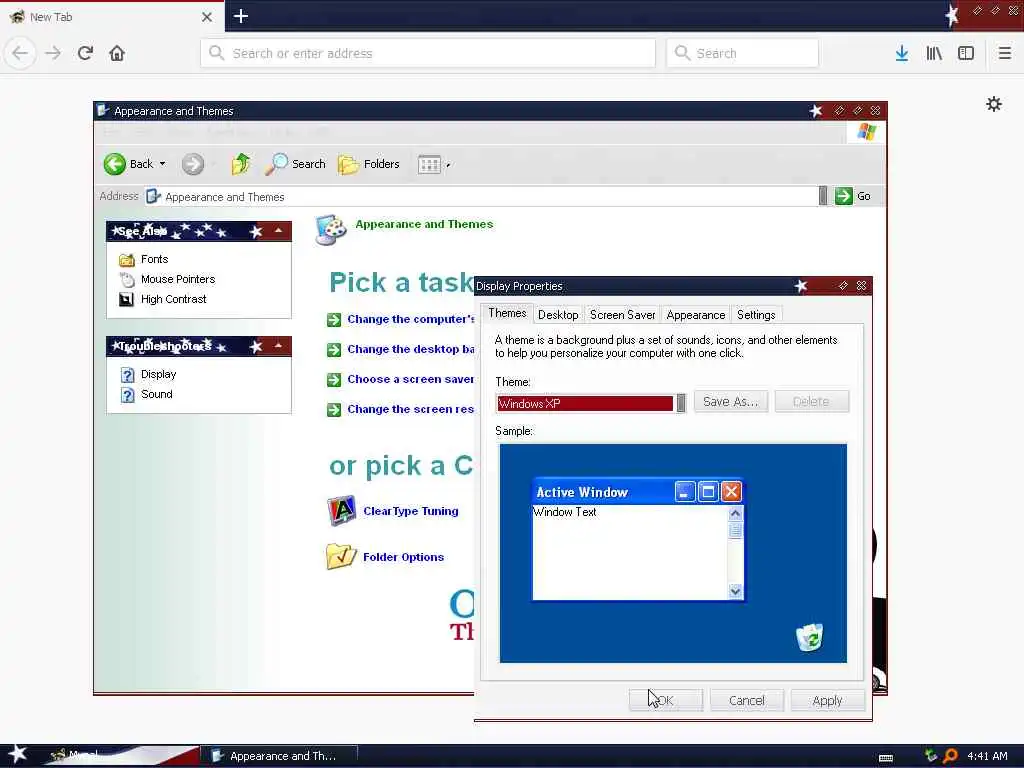Click the Firefox reload page icon
The image size is (1024, 768).
point(85,53)
